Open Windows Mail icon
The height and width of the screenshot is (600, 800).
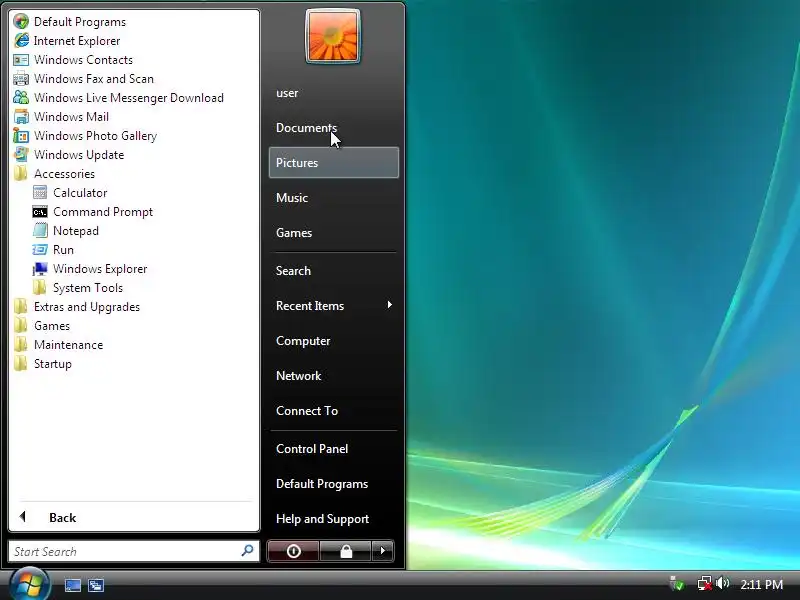coord(21,117)
